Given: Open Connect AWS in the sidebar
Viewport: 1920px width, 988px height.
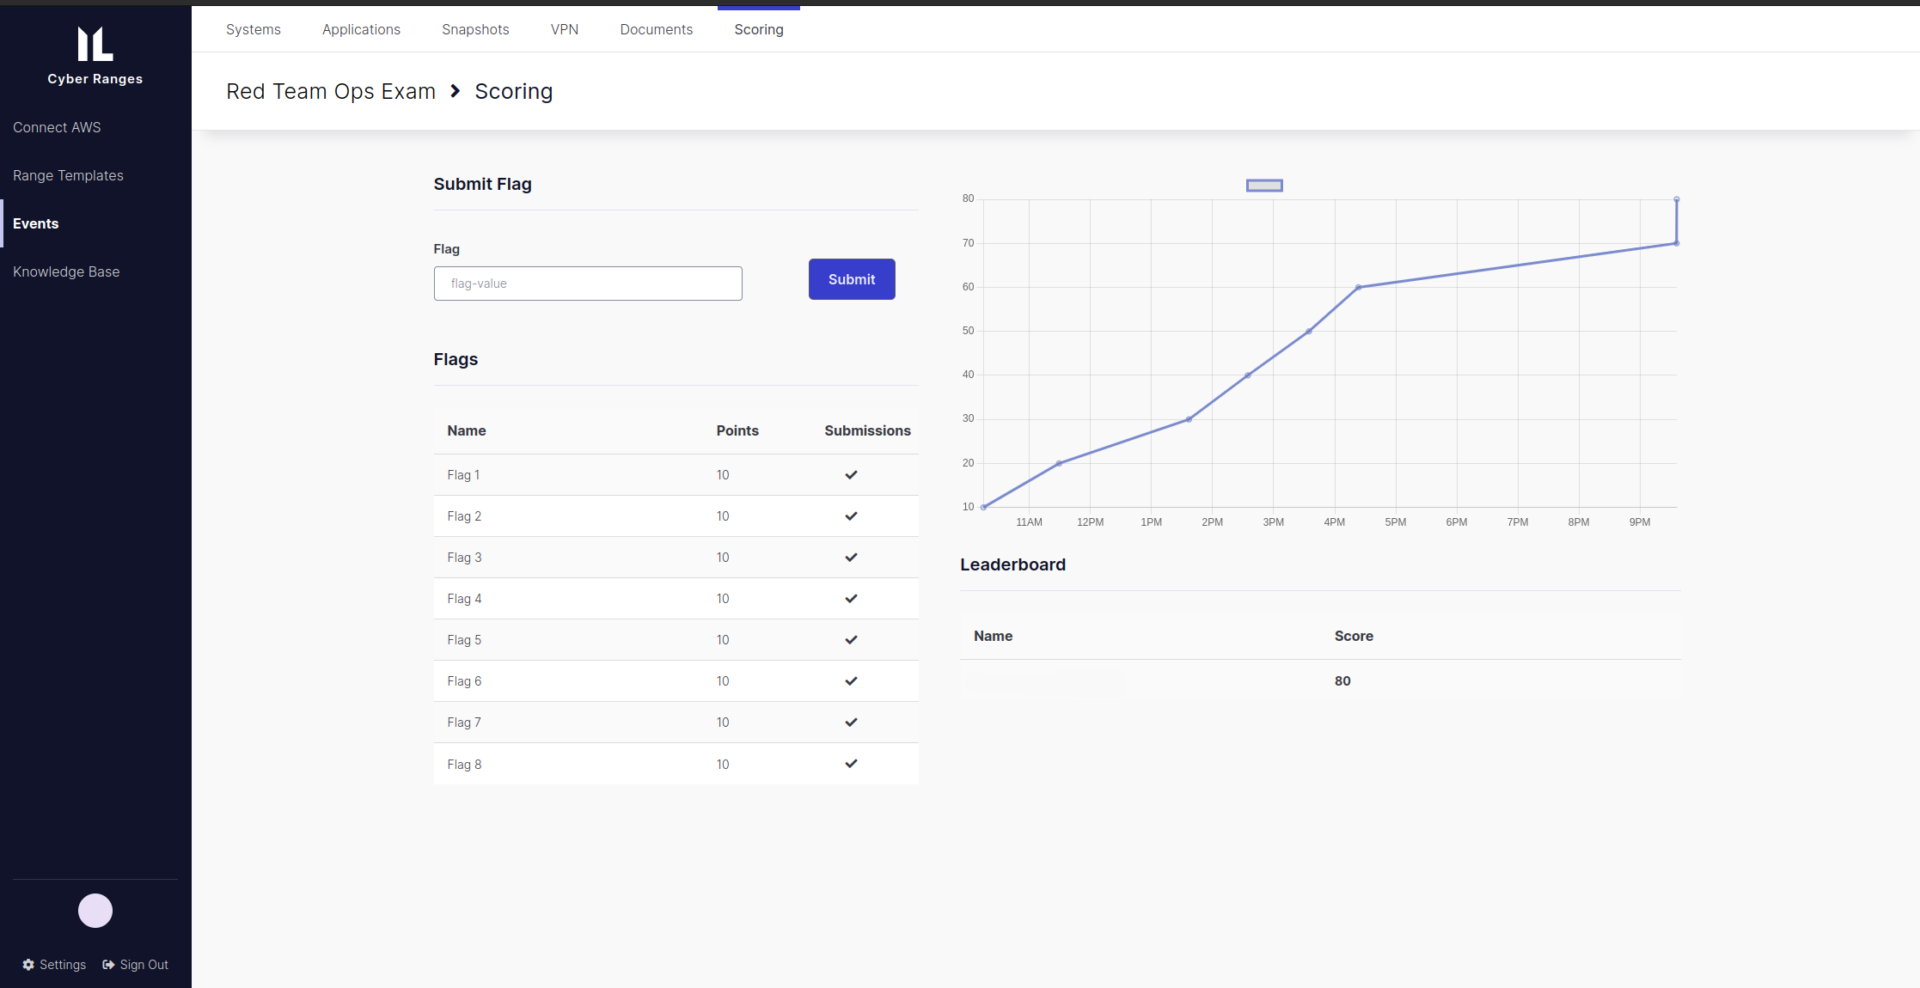Looking at the screenshot, I should click(57, 127).
